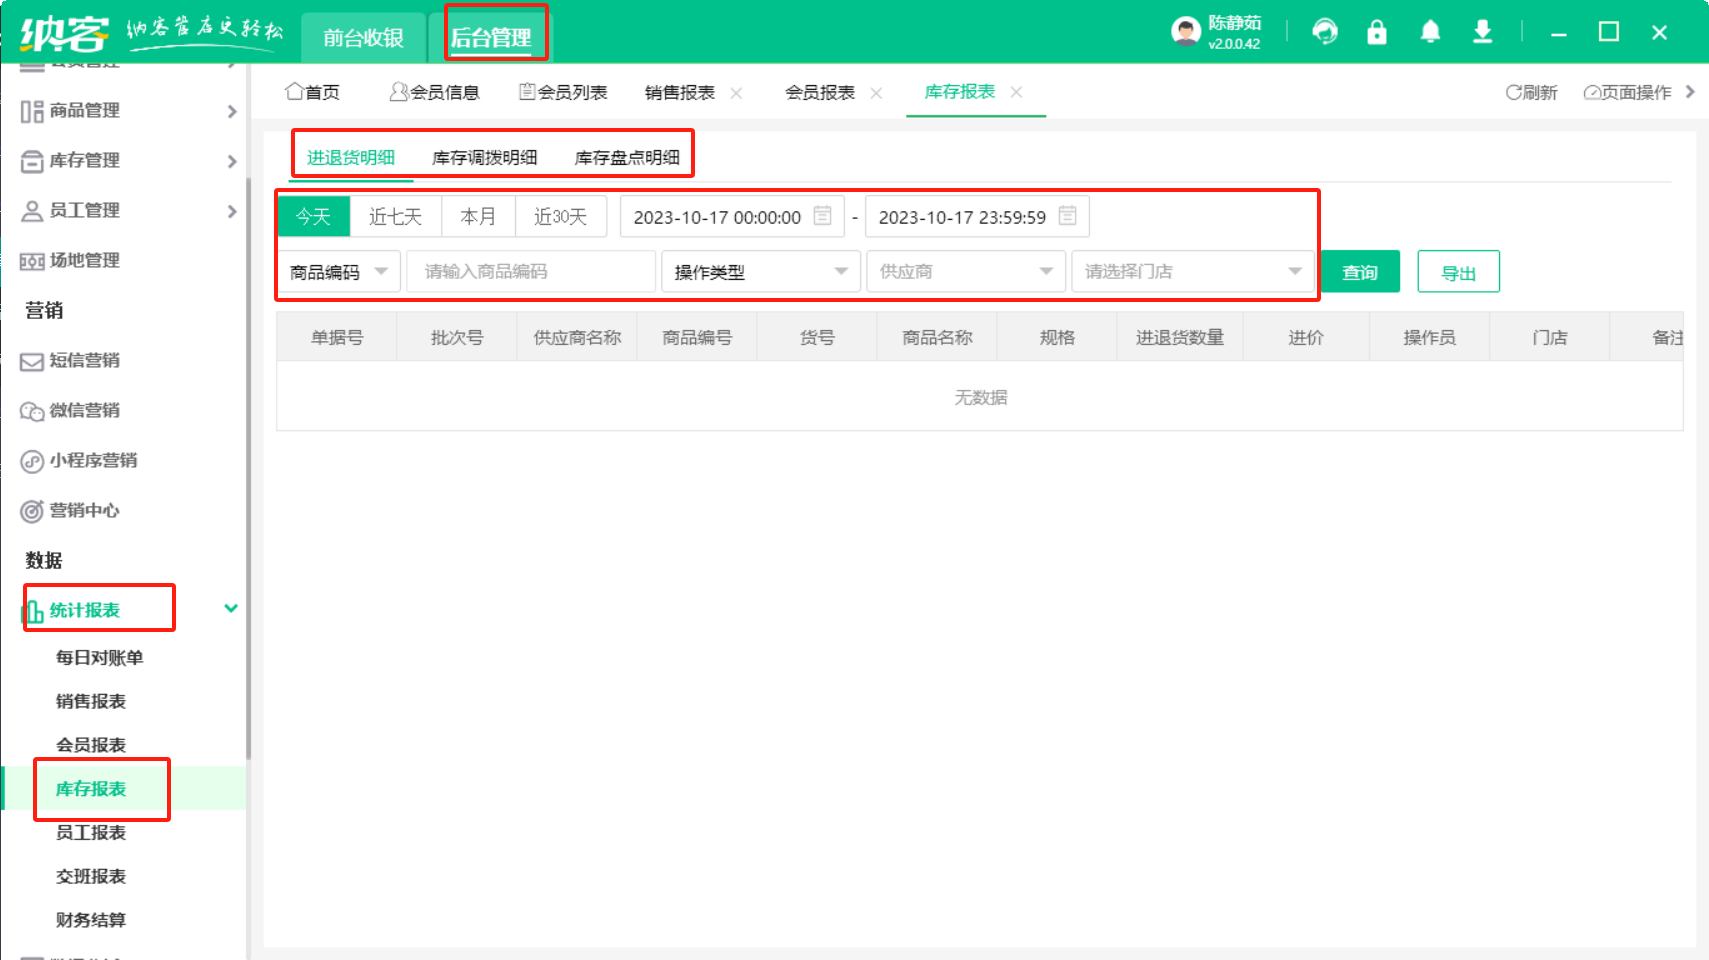The width and height of the screenshot is (1709, 960).
Task: Open calendar icon in start date field
Action: point(822,216)
